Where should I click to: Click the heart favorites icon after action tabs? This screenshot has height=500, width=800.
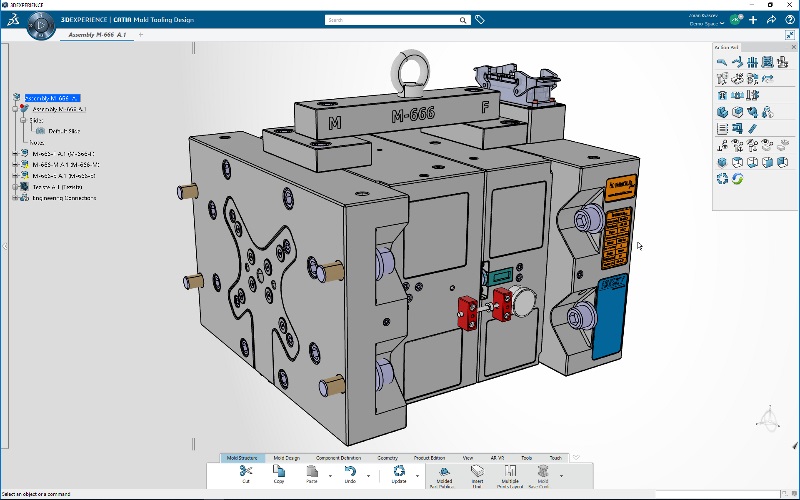[x=576, y=457]
